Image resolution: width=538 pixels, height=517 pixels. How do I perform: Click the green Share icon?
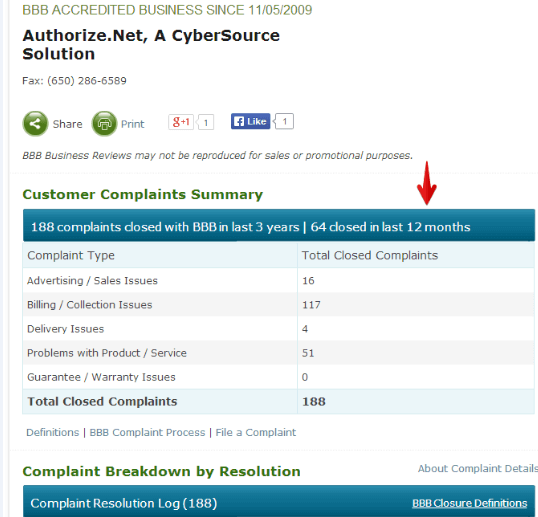click(x=35, y=124)
